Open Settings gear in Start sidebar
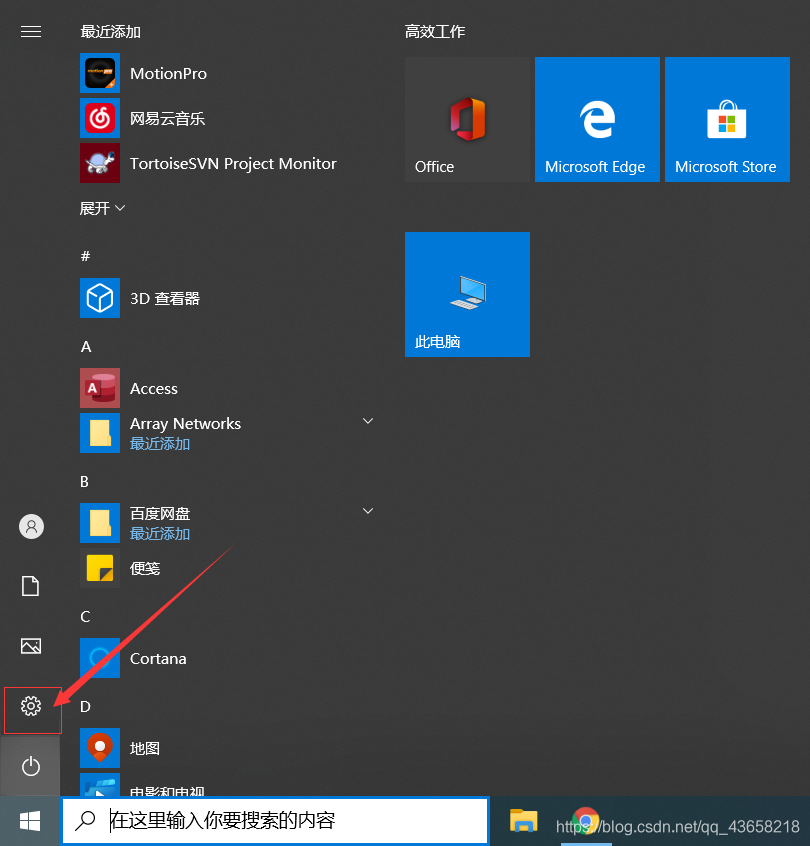The height and width of the screenshot is (846, 810). coord(31,706)
